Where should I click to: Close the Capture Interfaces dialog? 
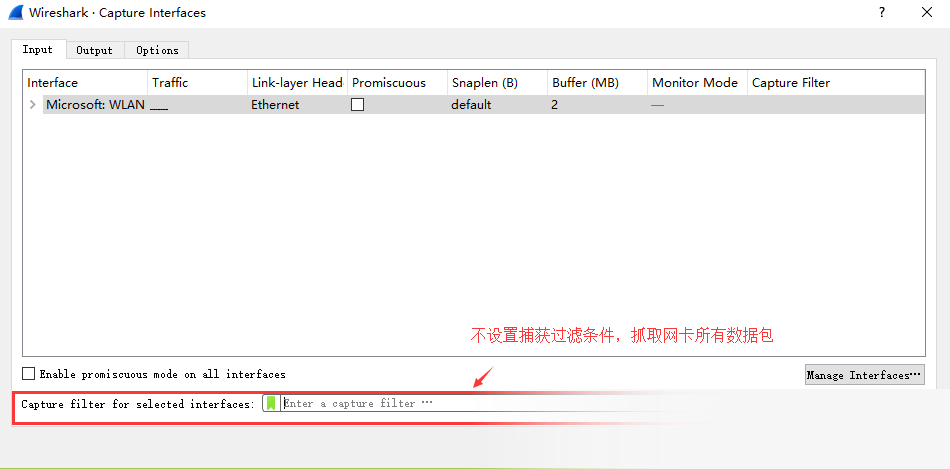[x=926, y=12]
